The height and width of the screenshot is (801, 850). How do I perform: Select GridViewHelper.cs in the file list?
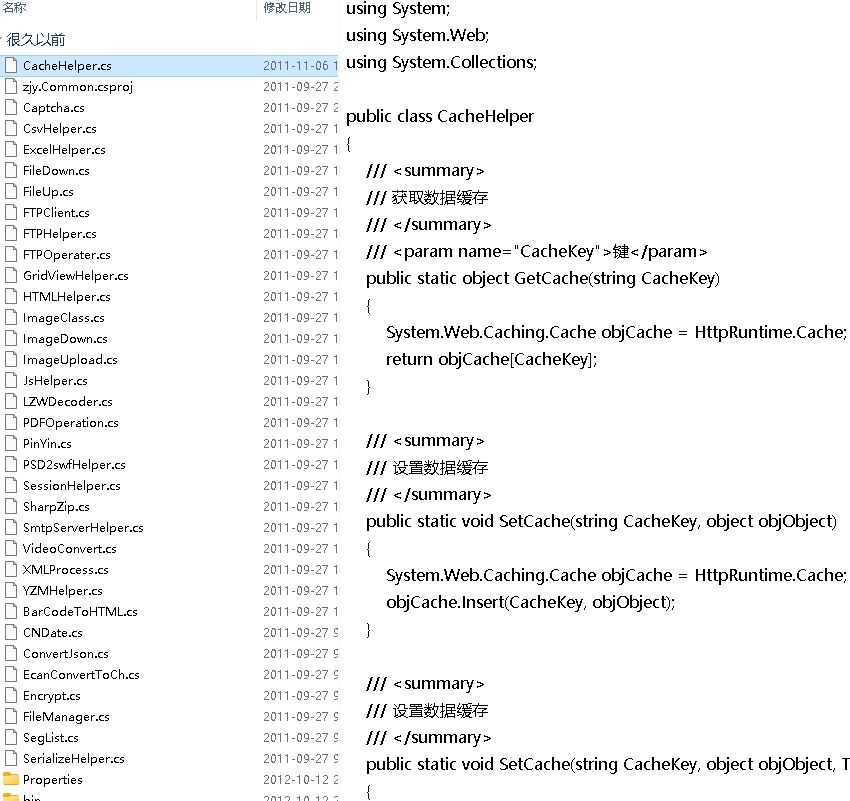75,276
